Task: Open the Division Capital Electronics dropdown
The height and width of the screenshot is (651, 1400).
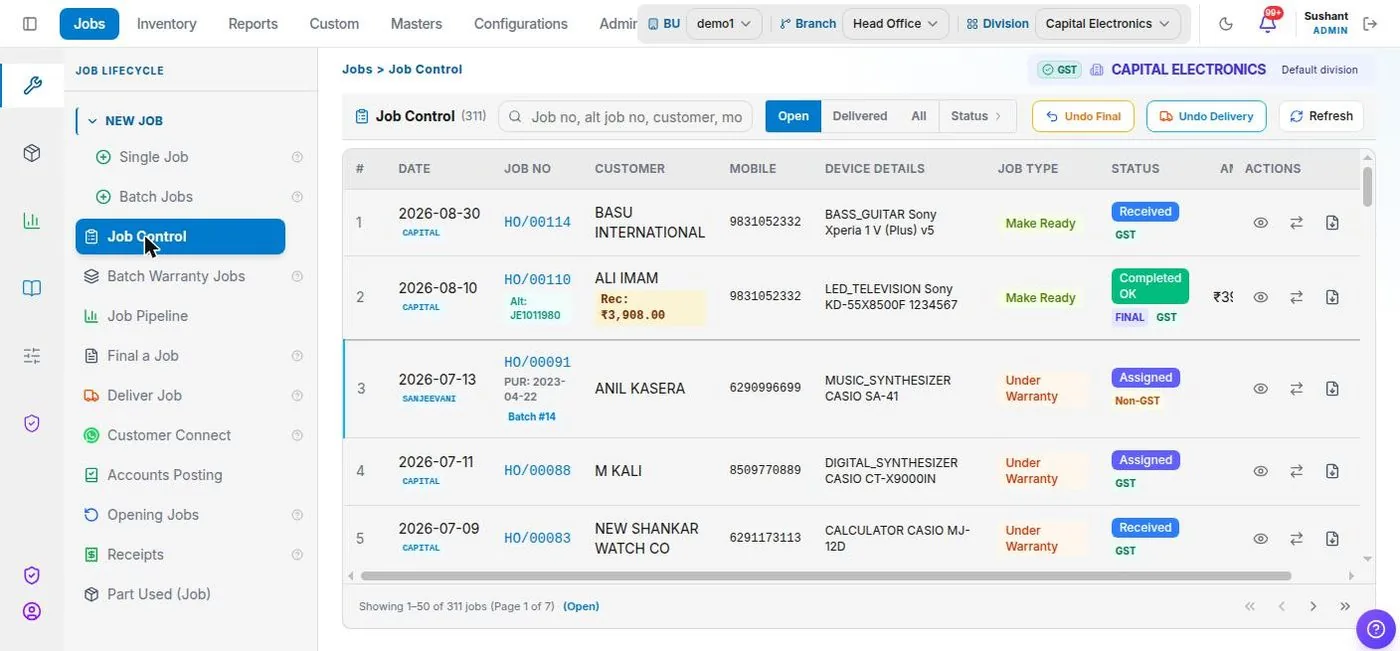Action: pyautogui.click(x=1108, y=23)
